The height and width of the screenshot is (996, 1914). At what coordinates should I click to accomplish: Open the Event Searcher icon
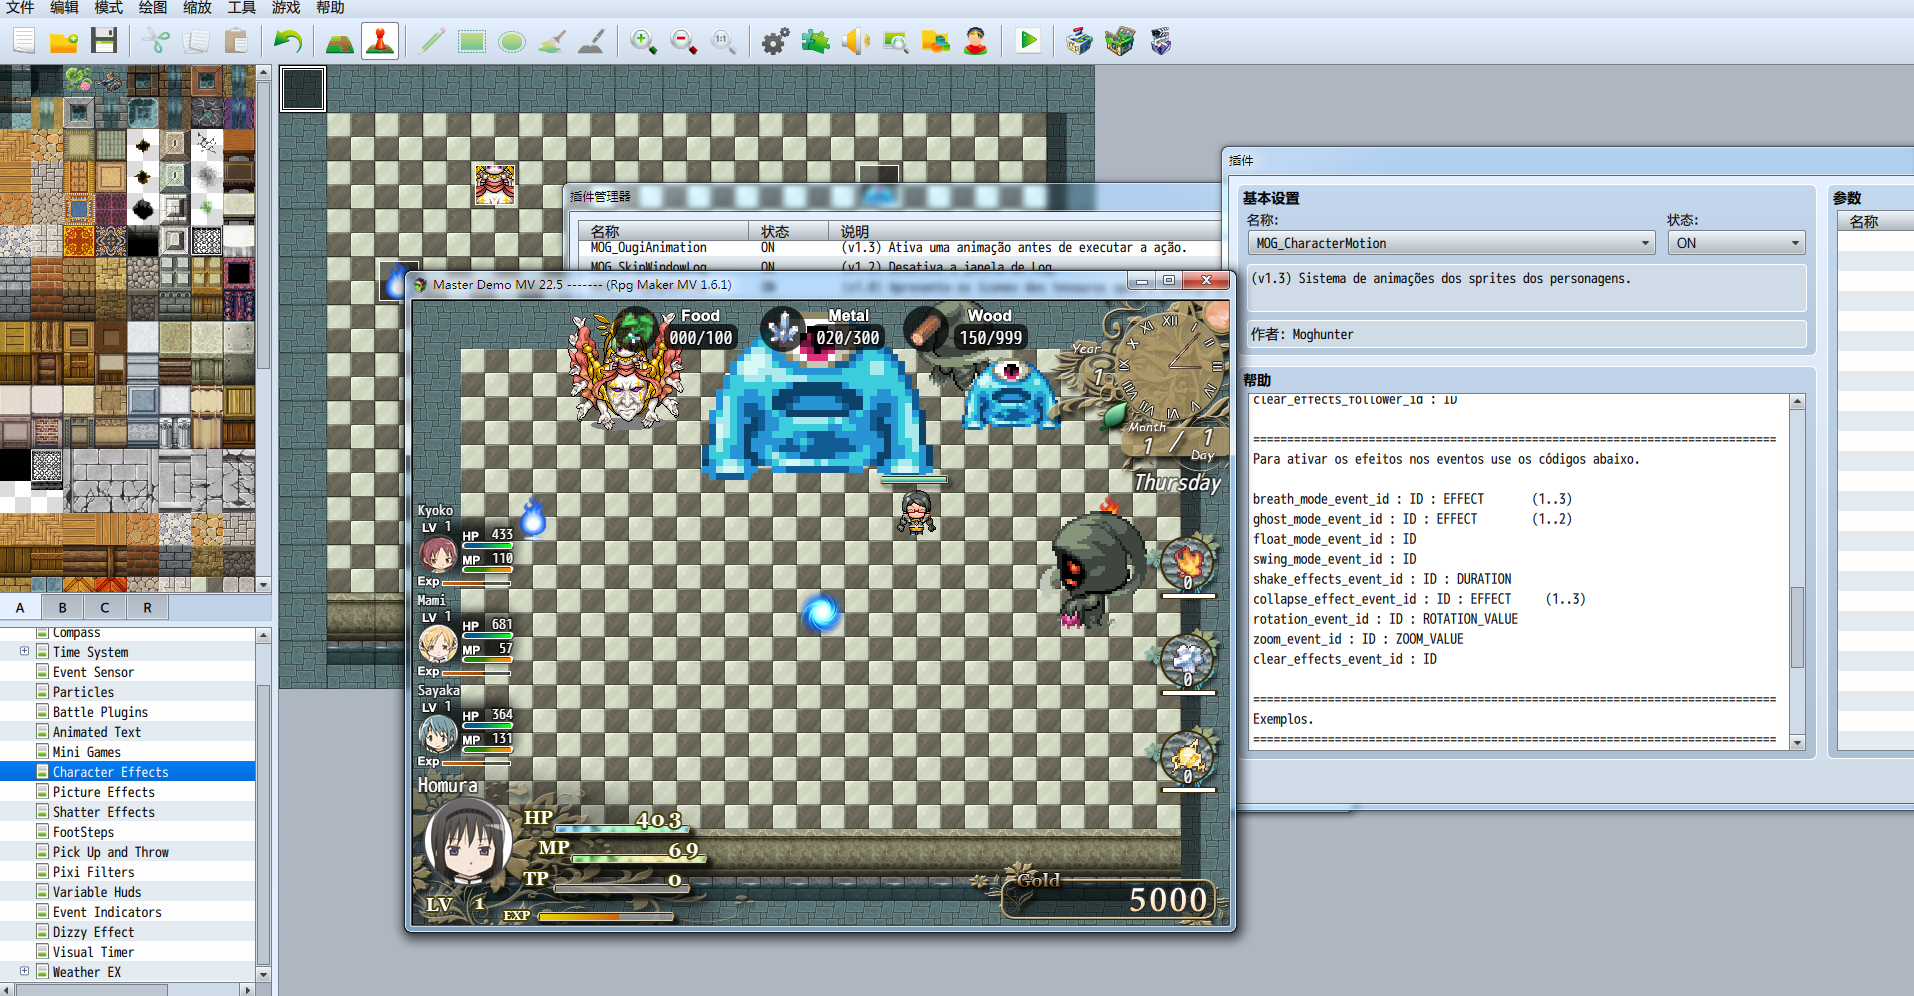tap(896, 41)
